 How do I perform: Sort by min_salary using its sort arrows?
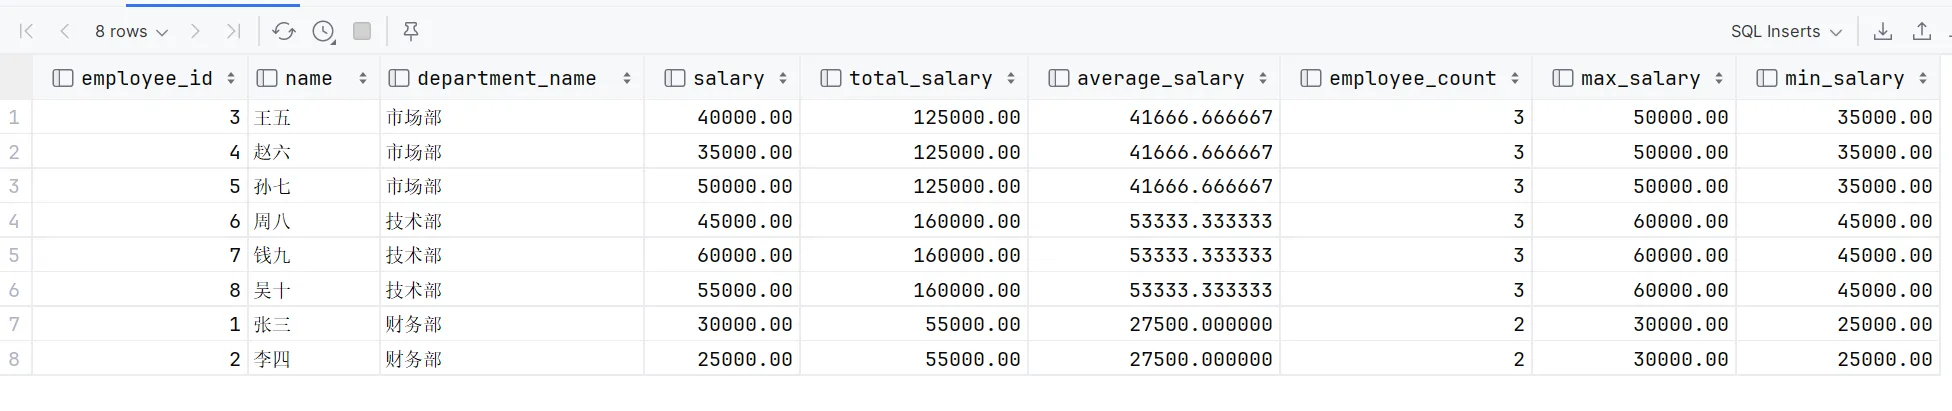pyautogui.click(x=1923, y=78)
